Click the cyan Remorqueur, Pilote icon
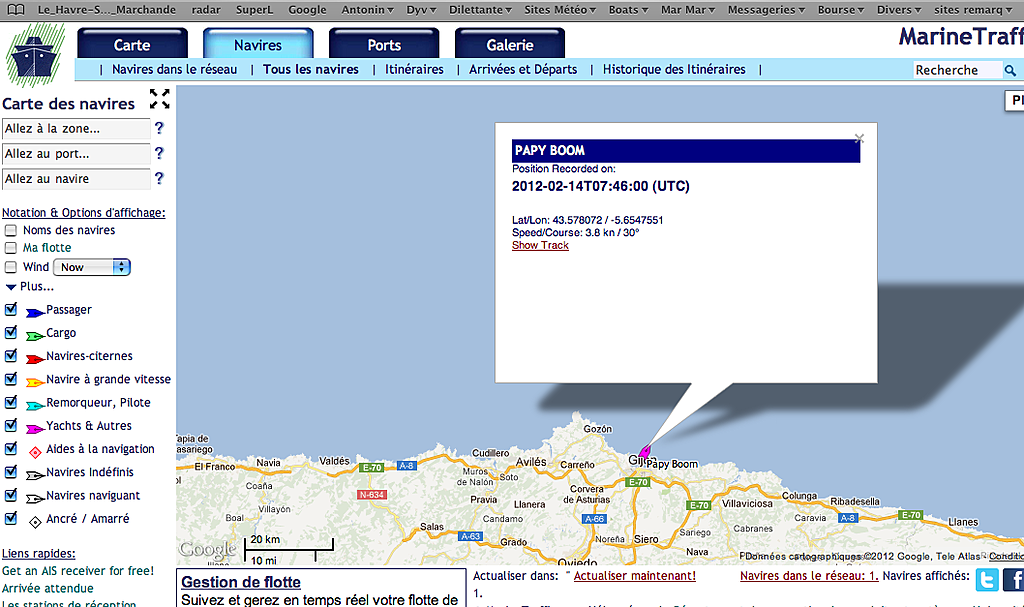The image size is (1024, 607). (35, 406)
